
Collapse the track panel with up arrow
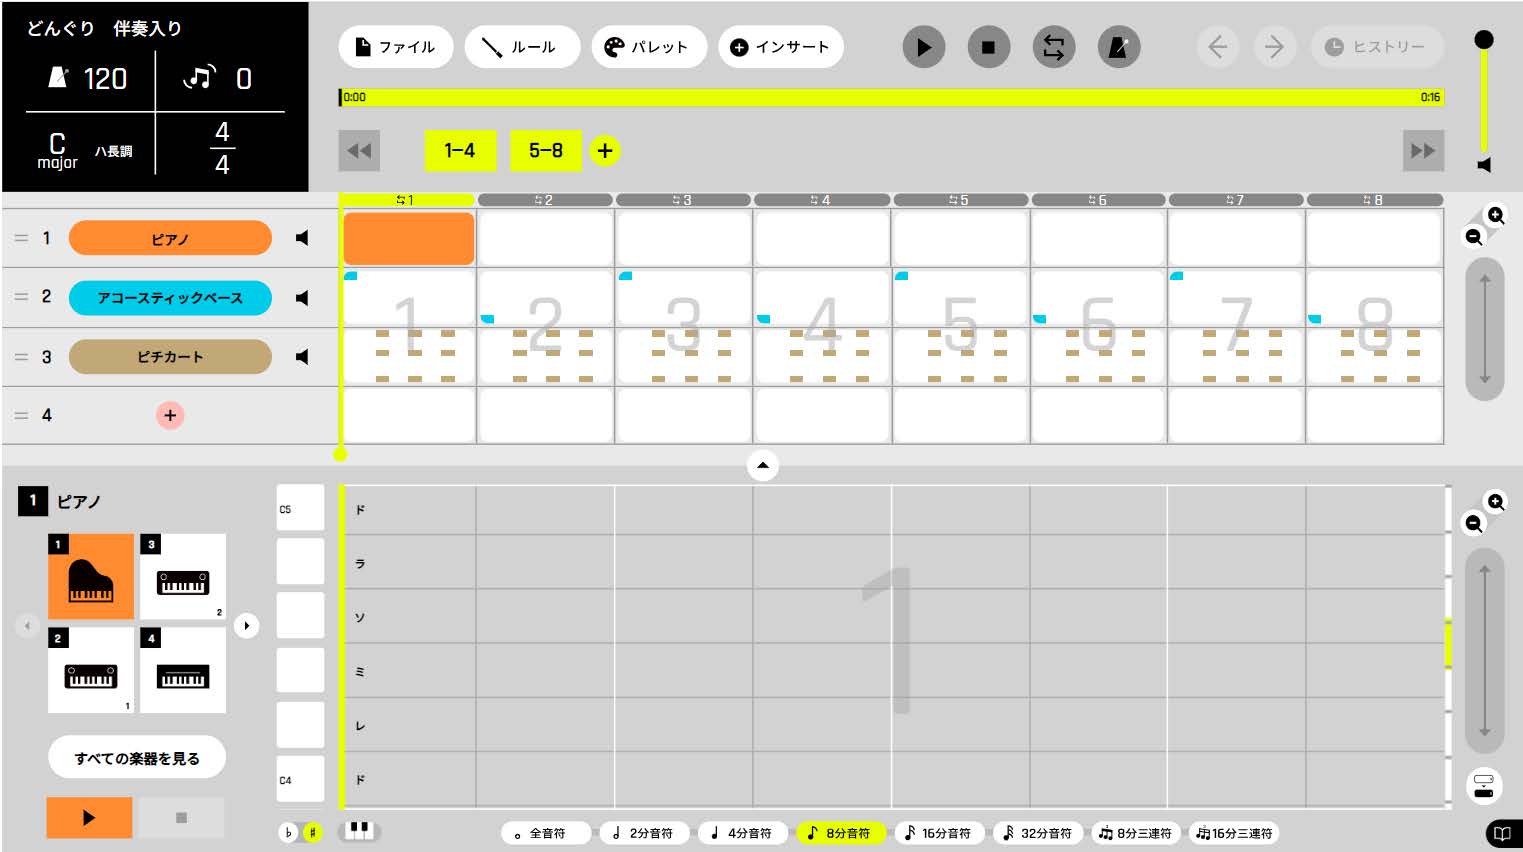pyautogui.click(x=763, y=465)
